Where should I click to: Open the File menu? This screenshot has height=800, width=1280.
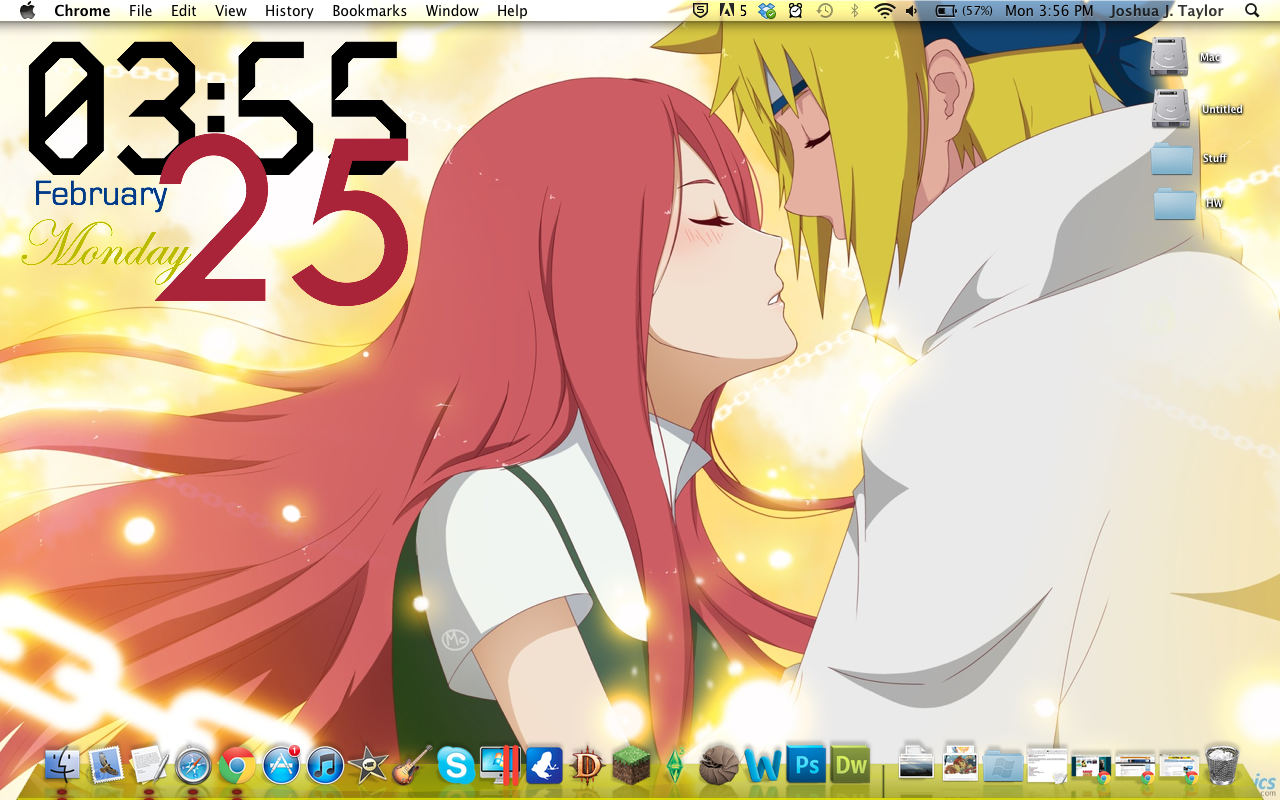[141, 11]
